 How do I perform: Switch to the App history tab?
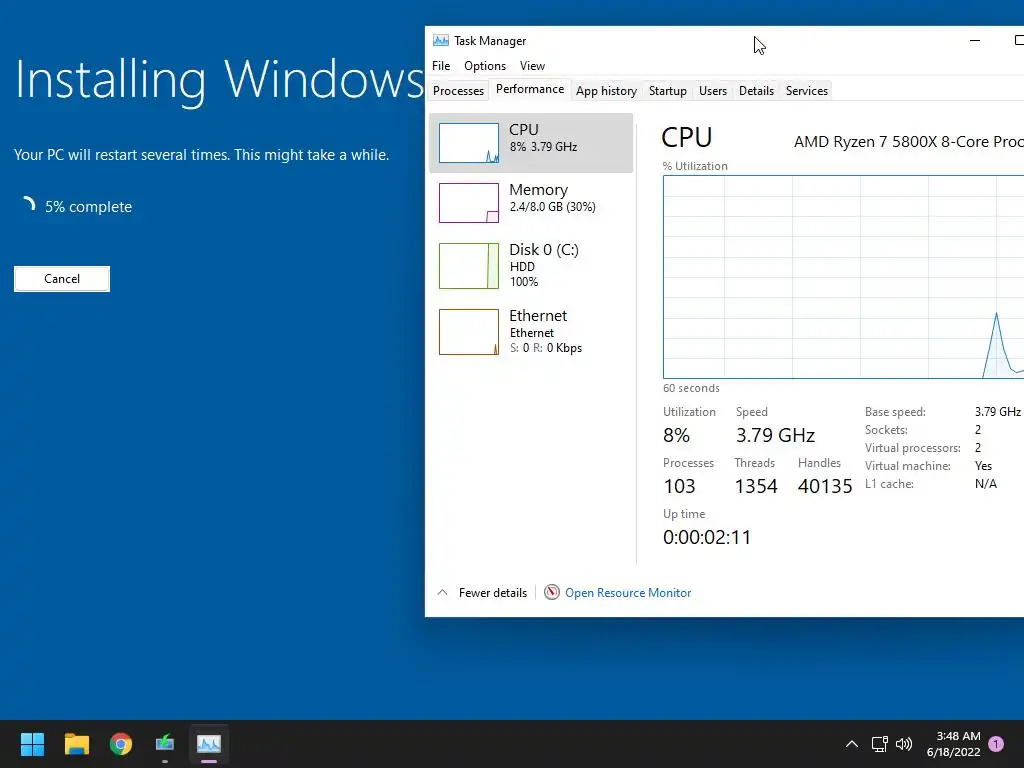click(606, 91)
